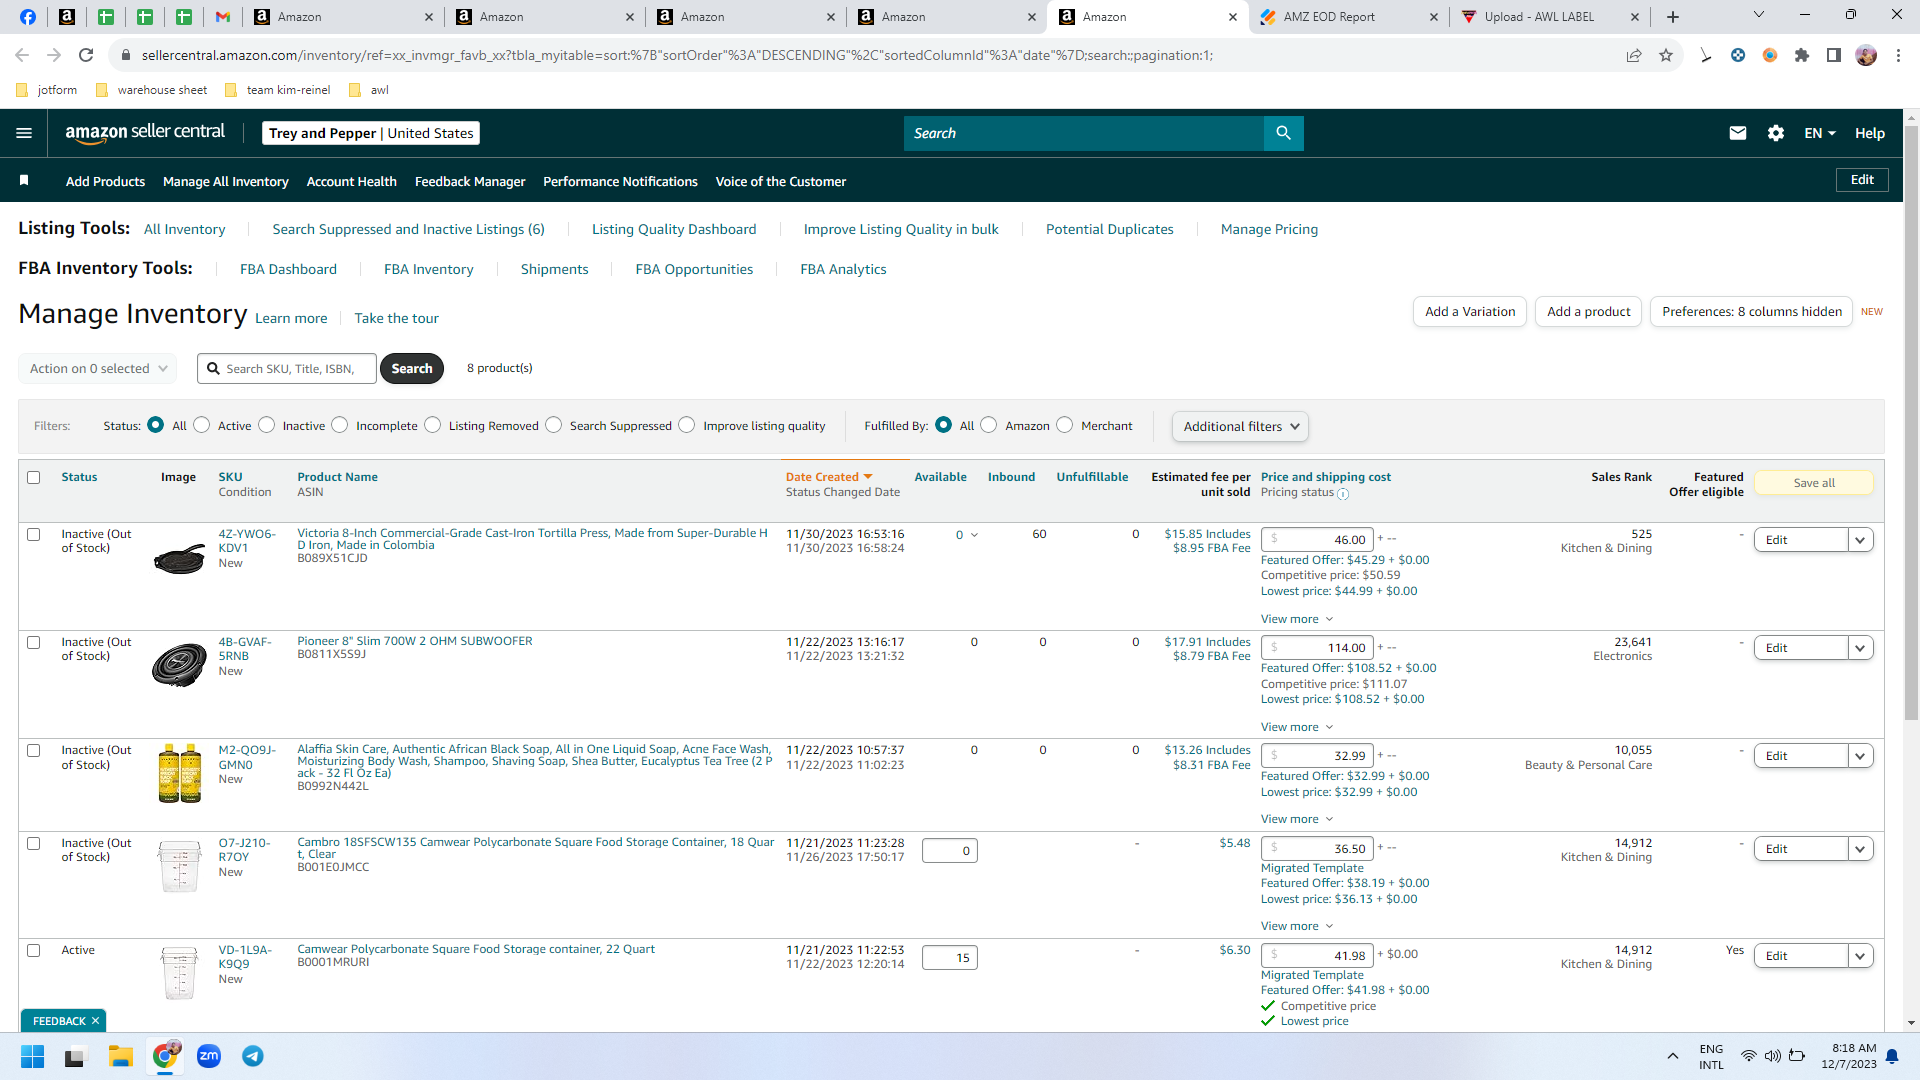The width and height of the screenshot is (1920, 1080).
Task: Open the Chrome profile avatar
Action: pyautogui.click(x=1866, y=55)
